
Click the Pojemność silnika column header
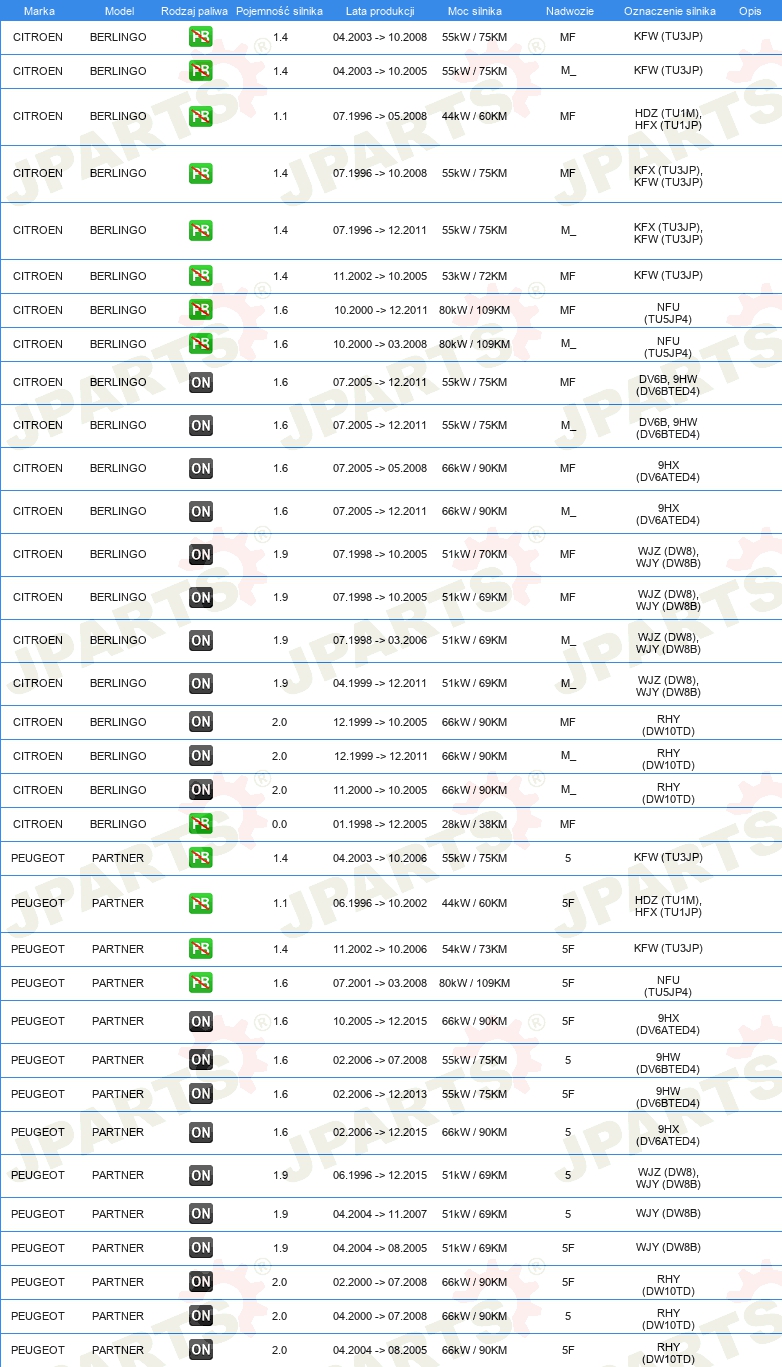click(279, 11)
